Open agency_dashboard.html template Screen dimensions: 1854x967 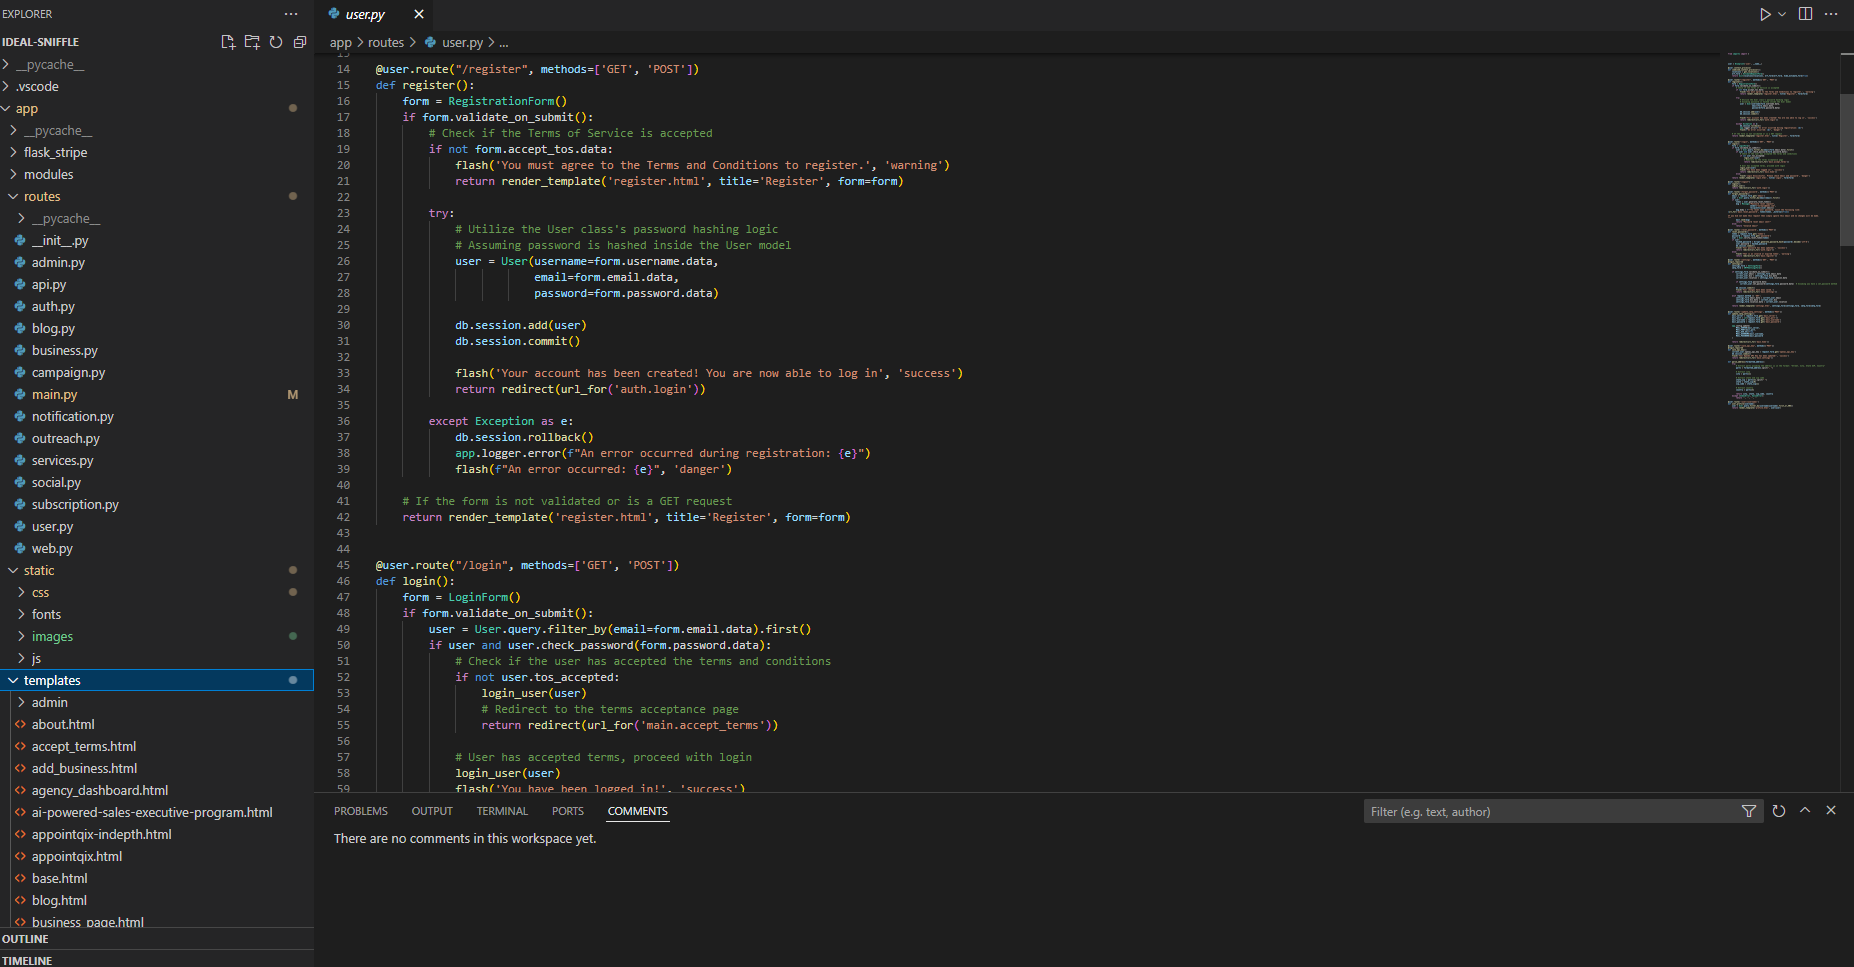pyautogui.click(x=157, y=790)
